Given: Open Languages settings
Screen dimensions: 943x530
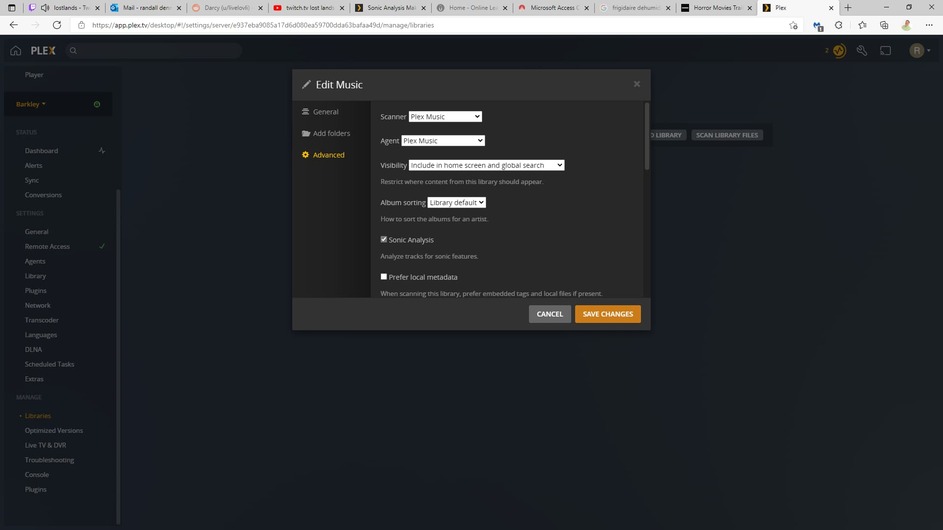Looking at the screenshot, I should (40, 335).
